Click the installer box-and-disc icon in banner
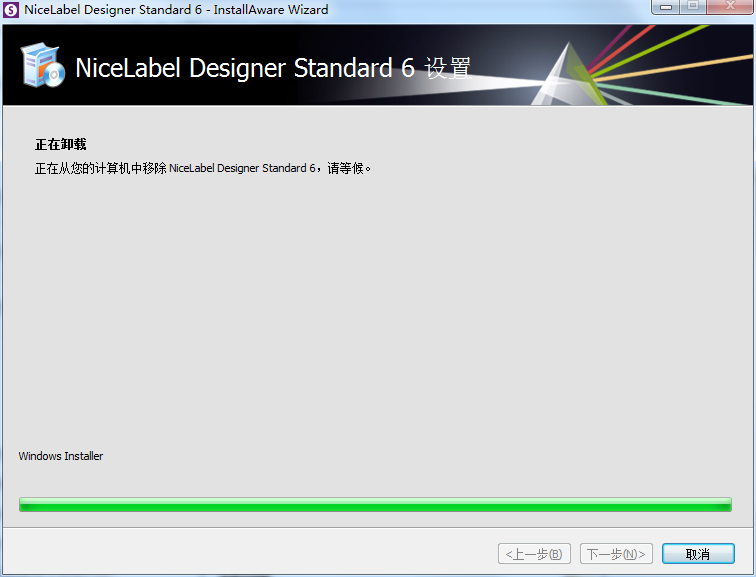 click(42, 65)
